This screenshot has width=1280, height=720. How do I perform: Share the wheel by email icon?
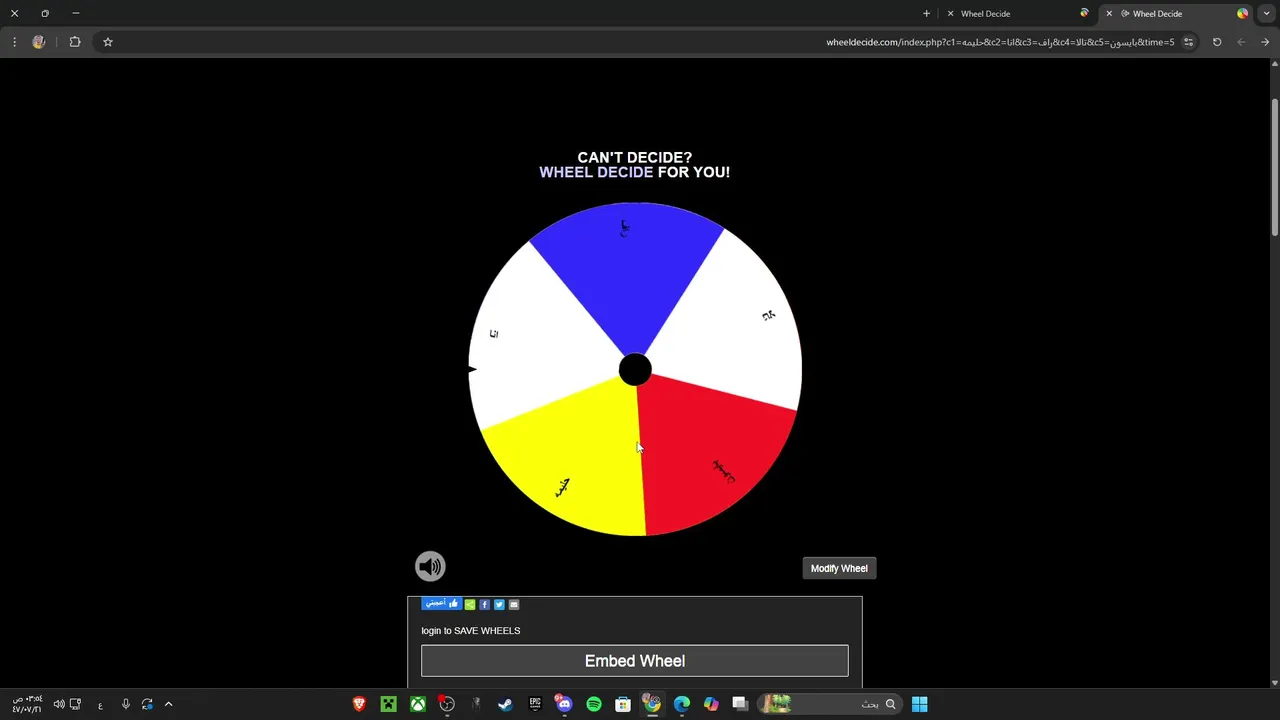[514, 604]
